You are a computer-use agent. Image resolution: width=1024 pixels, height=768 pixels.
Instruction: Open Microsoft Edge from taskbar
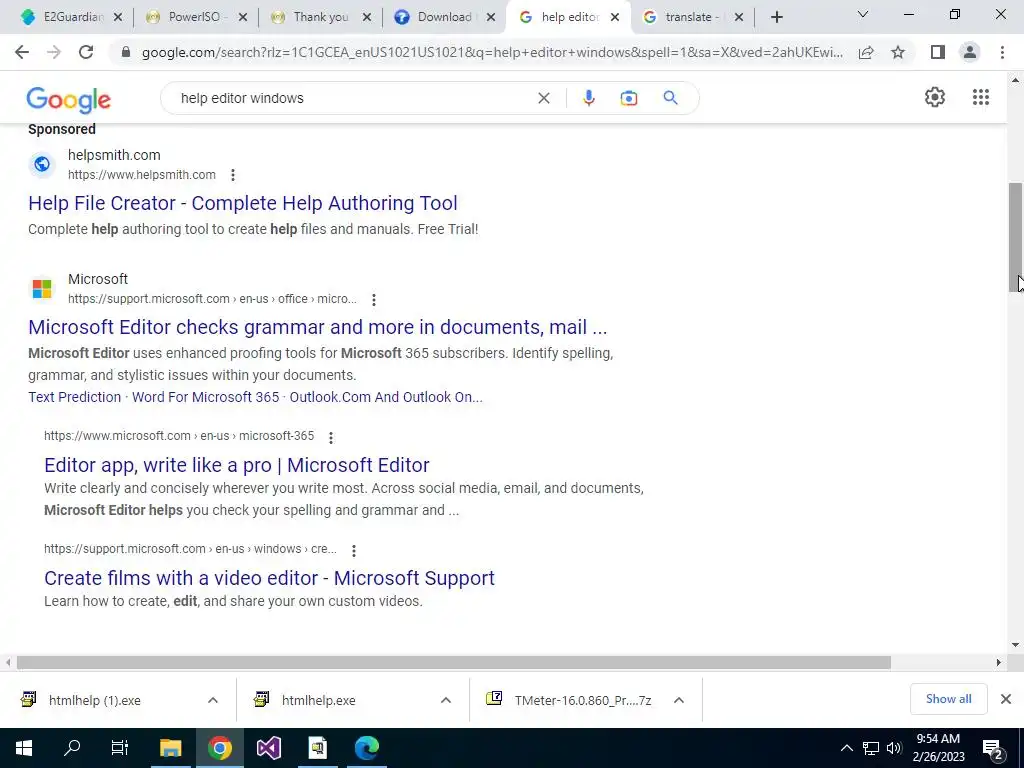[366, 748]
